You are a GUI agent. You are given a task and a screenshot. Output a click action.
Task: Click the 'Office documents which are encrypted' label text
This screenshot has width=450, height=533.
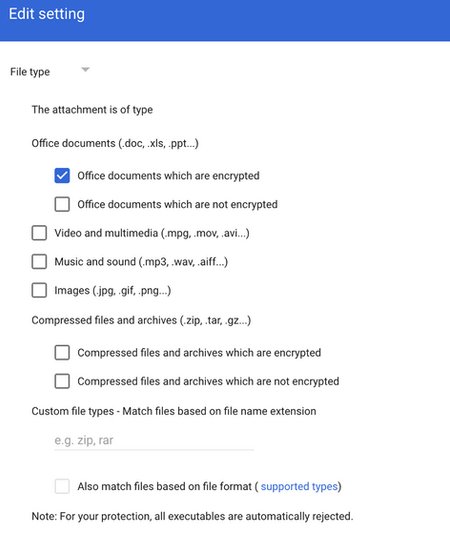coord(168,176)
